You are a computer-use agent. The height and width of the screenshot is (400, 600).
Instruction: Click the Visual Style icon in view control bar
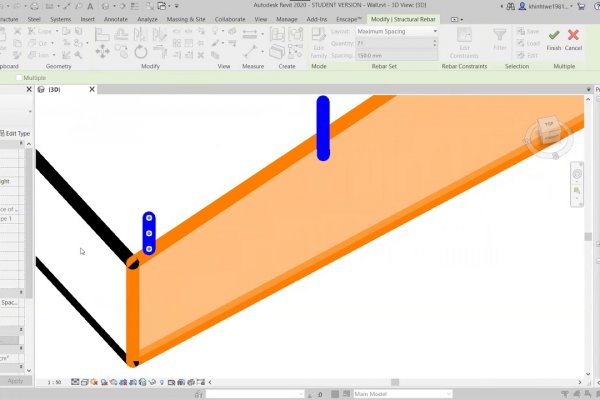[85, 382]
